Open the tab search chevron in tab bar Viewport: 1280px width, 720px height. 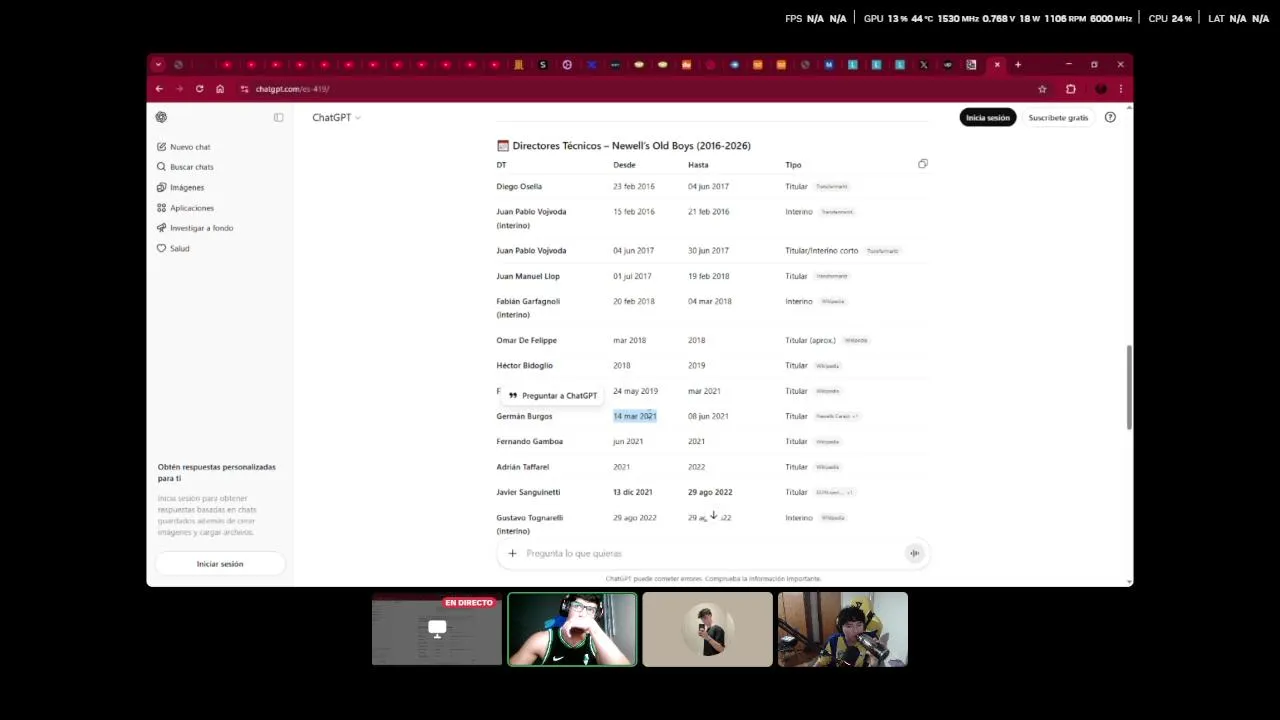tap(158, 65)
